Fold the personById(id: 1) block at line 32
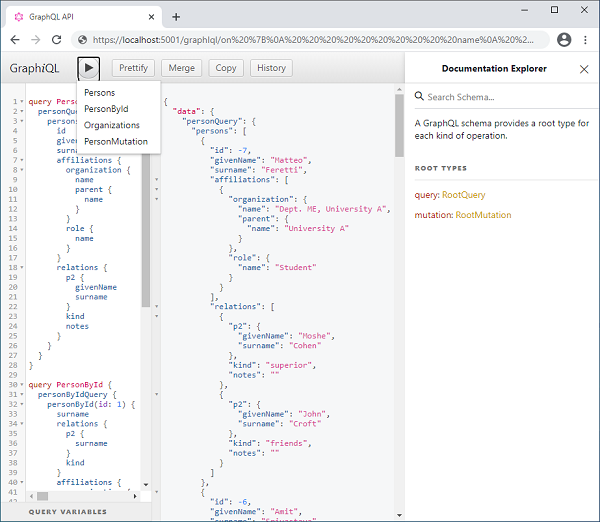 click(x=22, y=404)
